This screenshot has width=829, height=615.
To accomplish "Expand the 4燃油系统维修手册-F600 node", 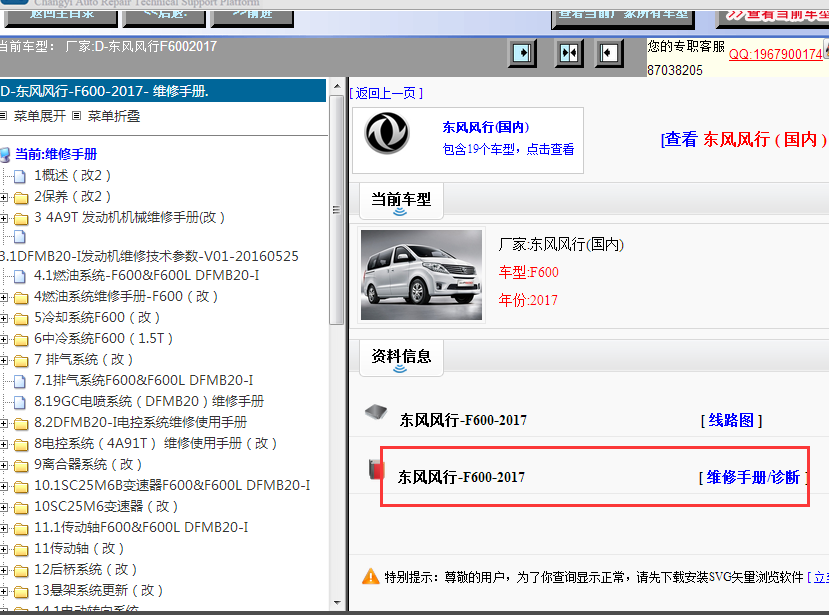I will point(4,297).
